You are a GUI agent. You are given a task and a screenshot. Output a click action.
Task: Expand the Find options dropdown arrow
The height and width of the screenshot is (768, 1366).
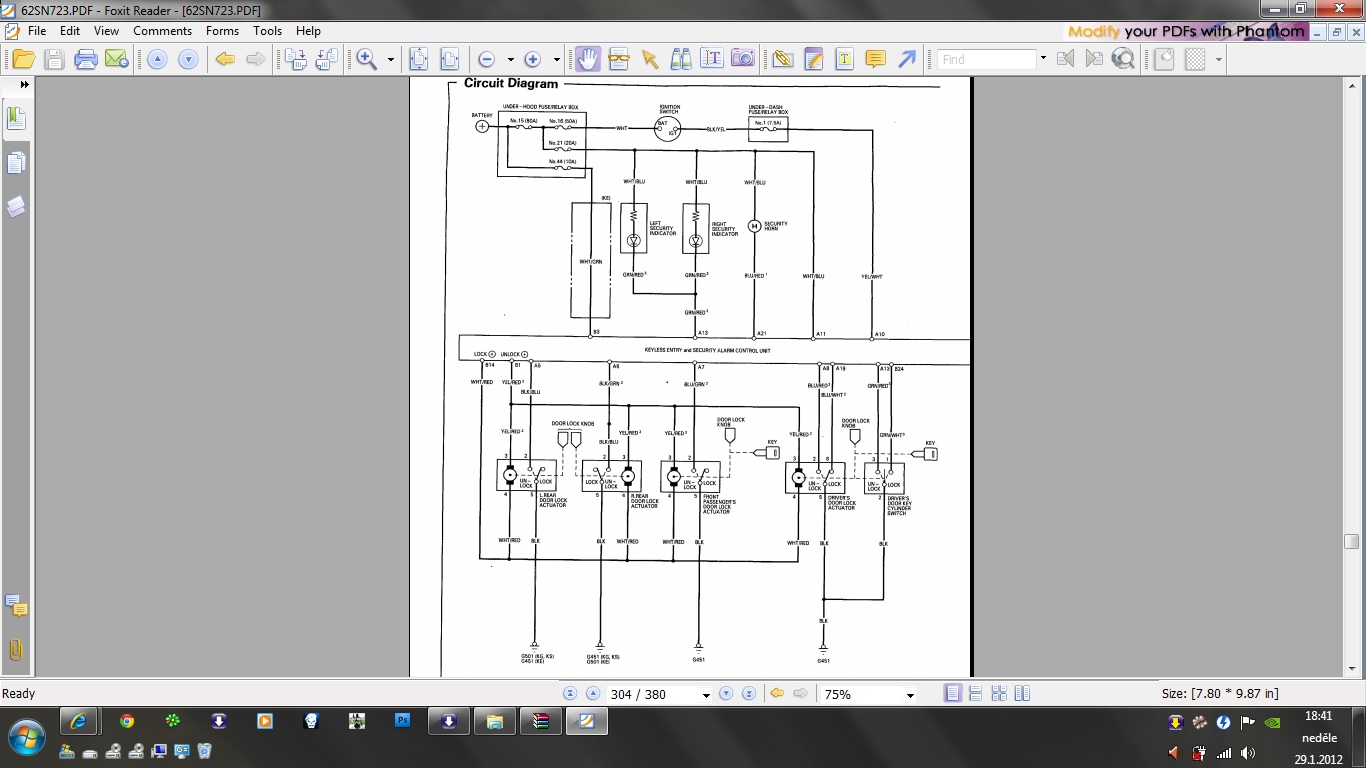tap(1043, 59)
